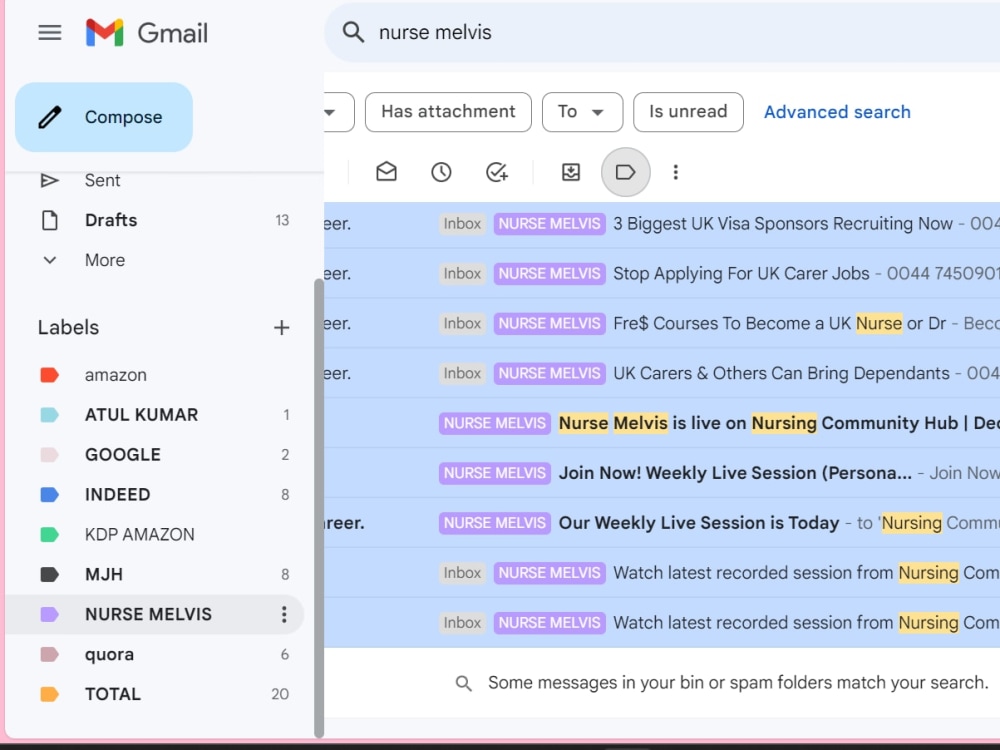Click the ATUL KUMAR label tag icon
This screenshot has height=750, width=1000.
coord(50,415)
